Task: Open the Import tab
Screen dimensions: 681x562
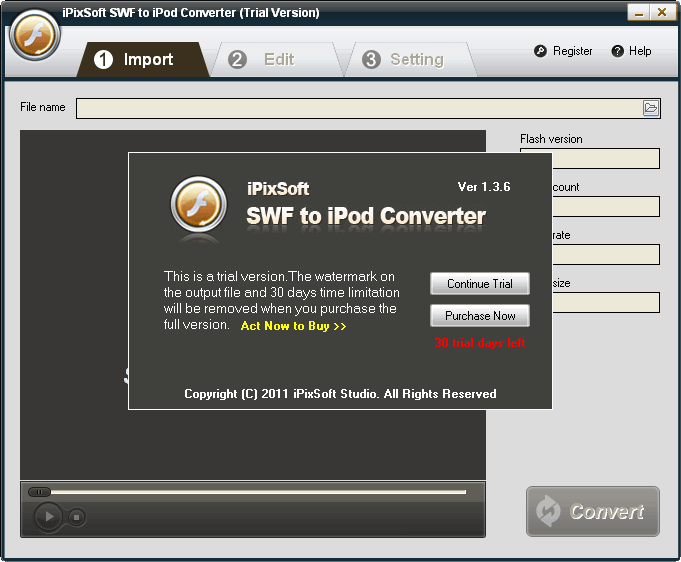Action: [143, 60]
